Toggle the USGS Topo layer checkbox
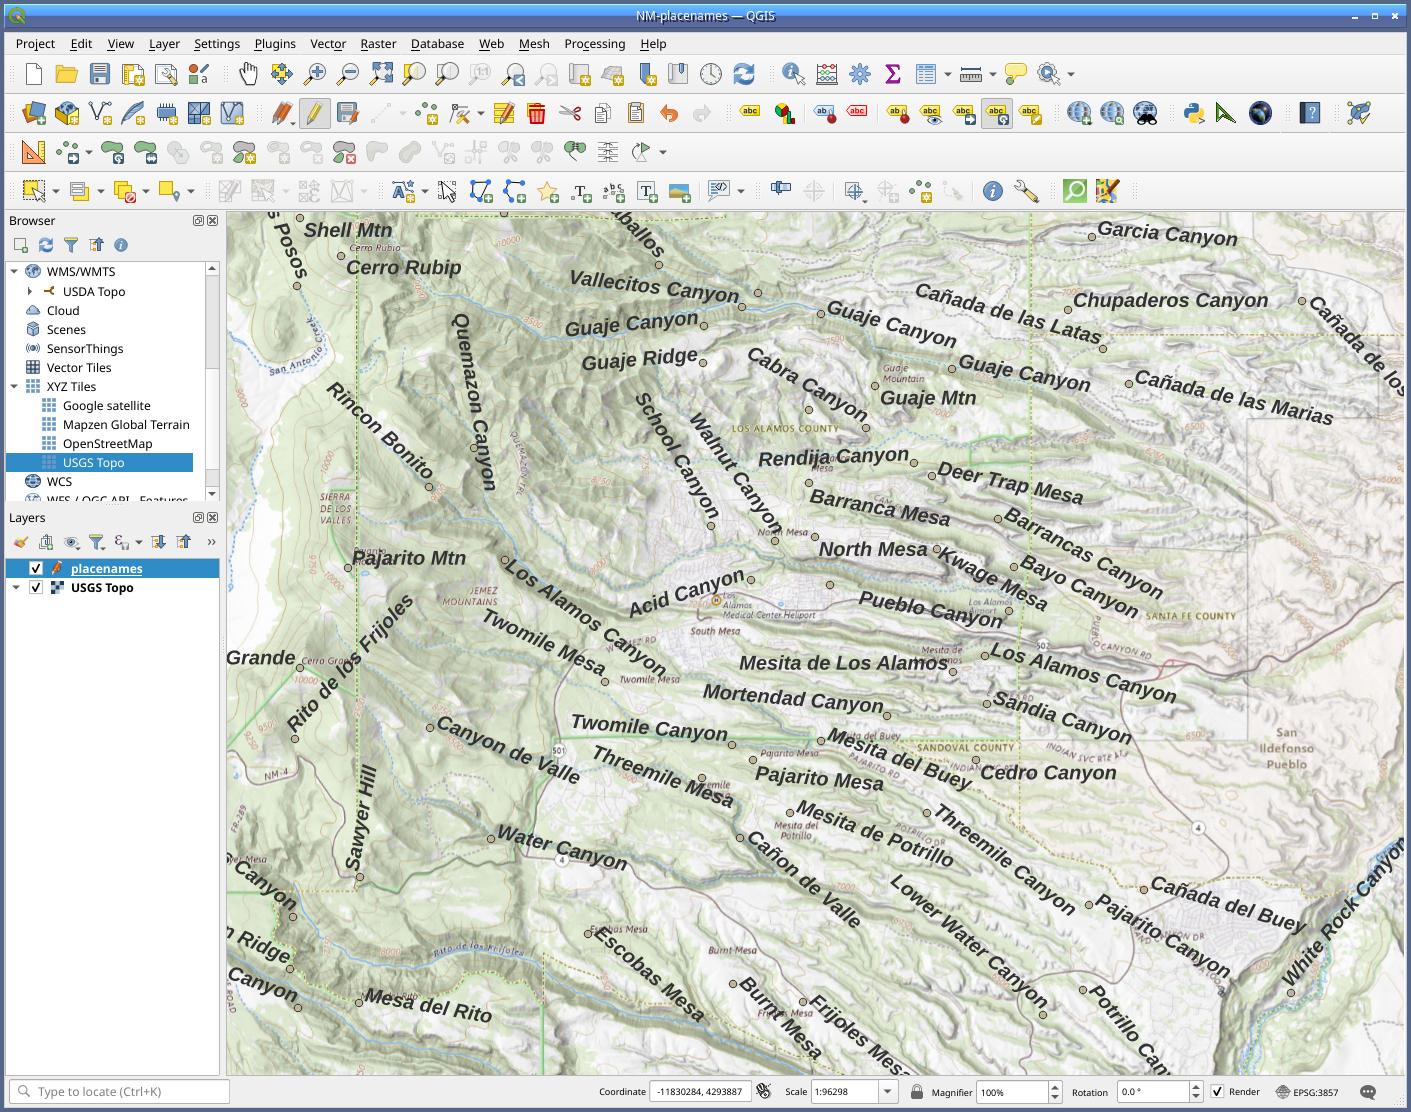 click(36, 588)
